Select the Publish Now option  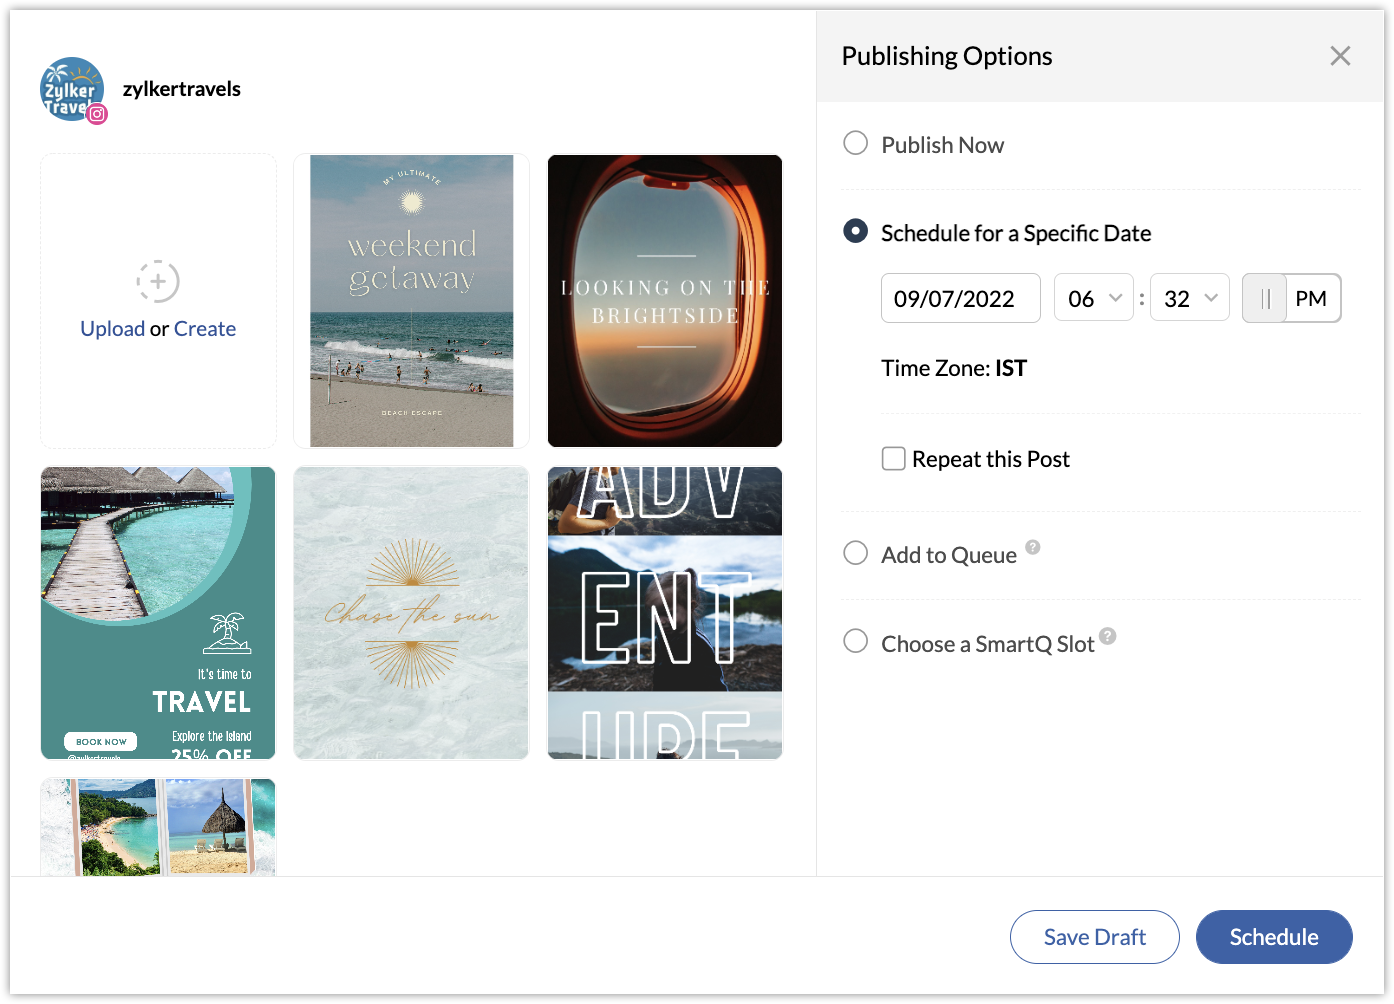856,143
